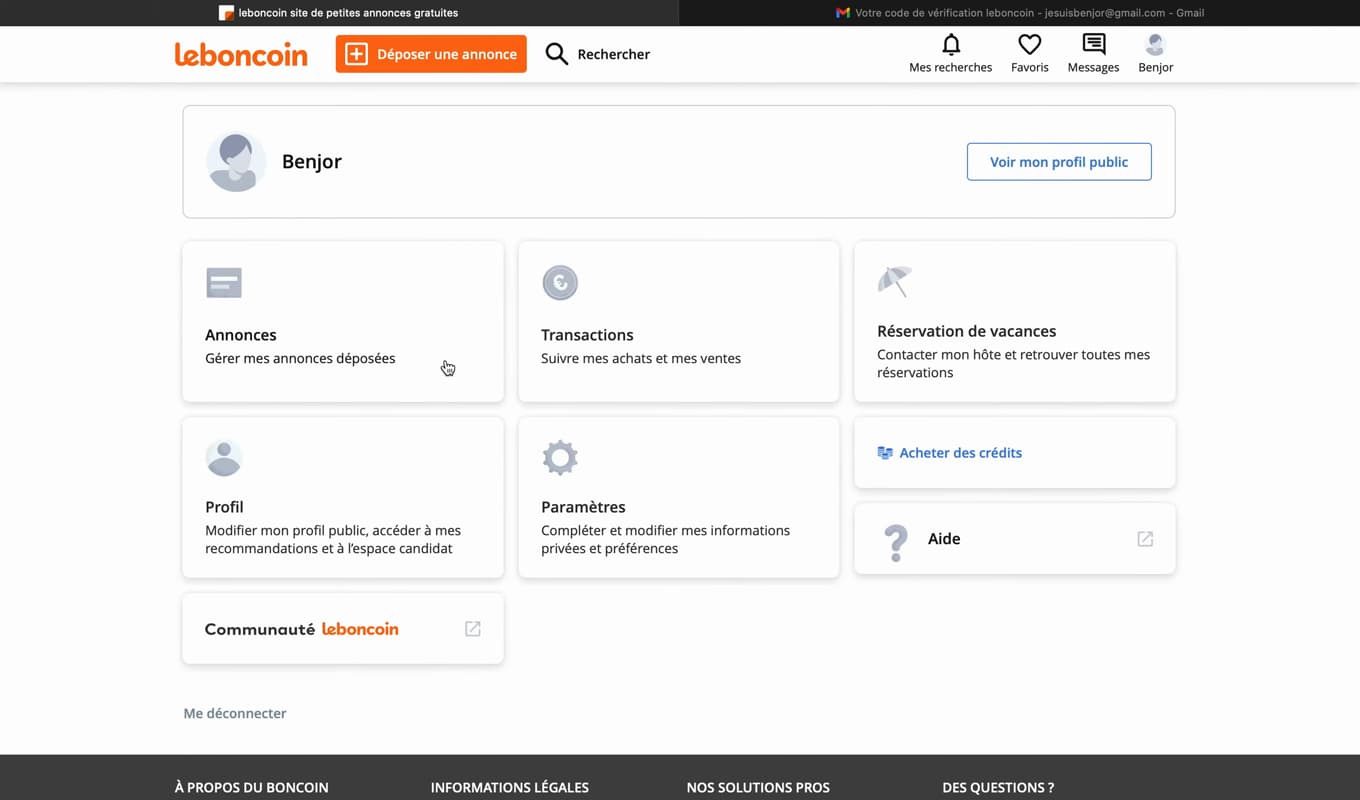This screenshot has width=1360, height=800.
Task: Open Favoris heart icon
Action: [x=1030, y=44]
